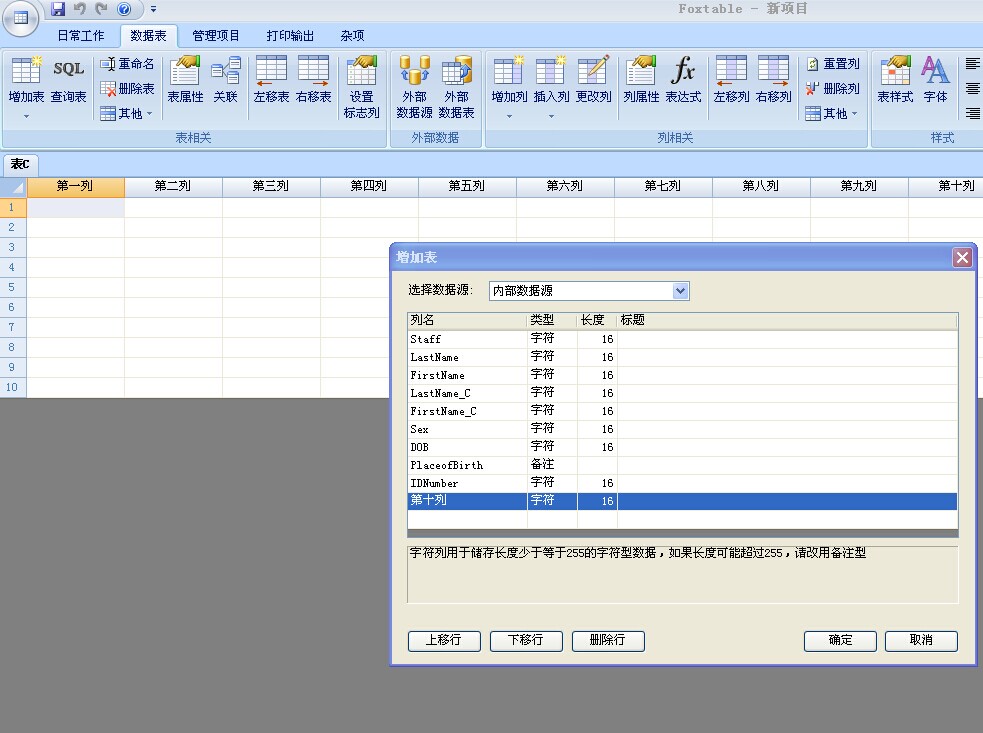This screenshot has width=983, height=733.
Task: Undo the last action in quick toolbar
Action: coord(80,9)
